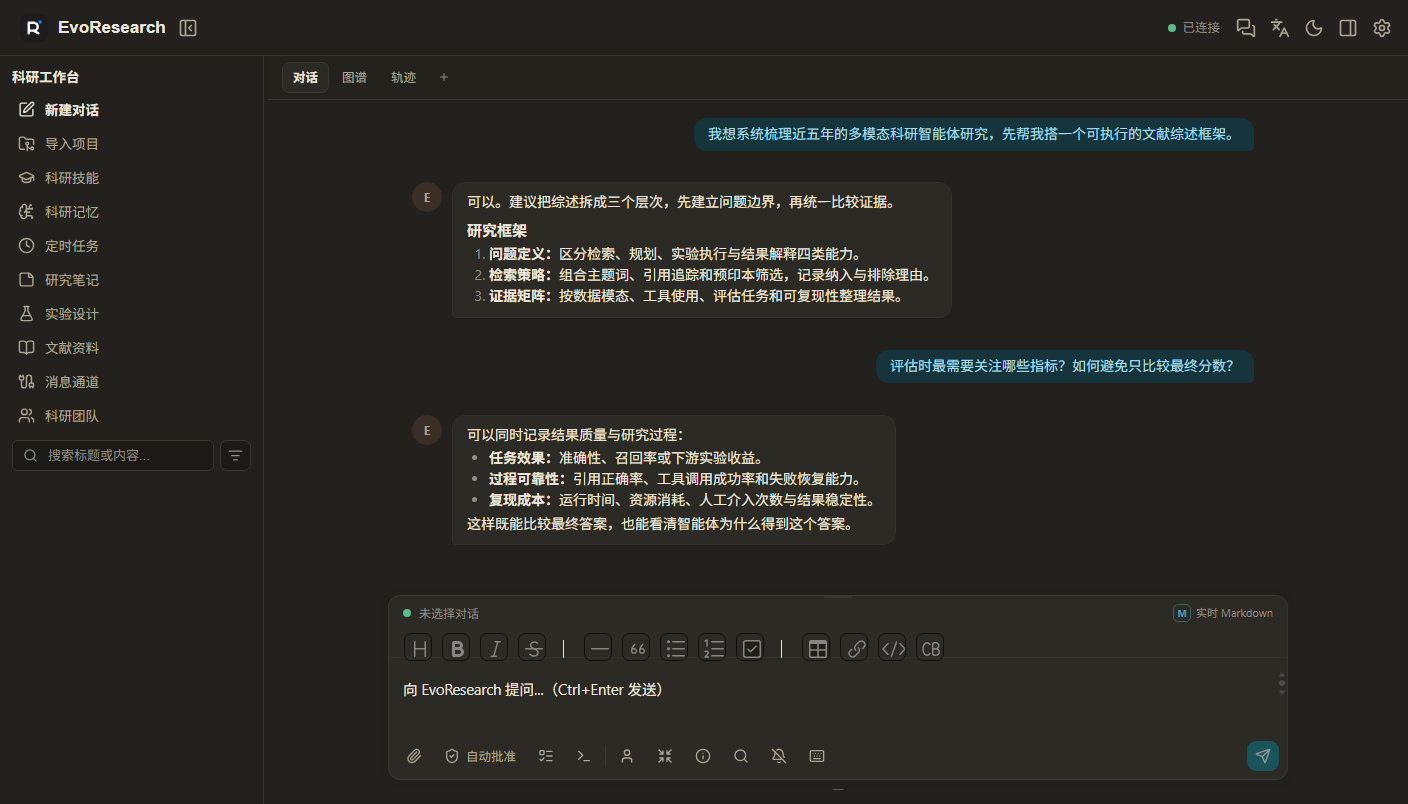Open the chat messages icon in header
Viewport: 1408px width, 804px height.
coord(1246,28)
